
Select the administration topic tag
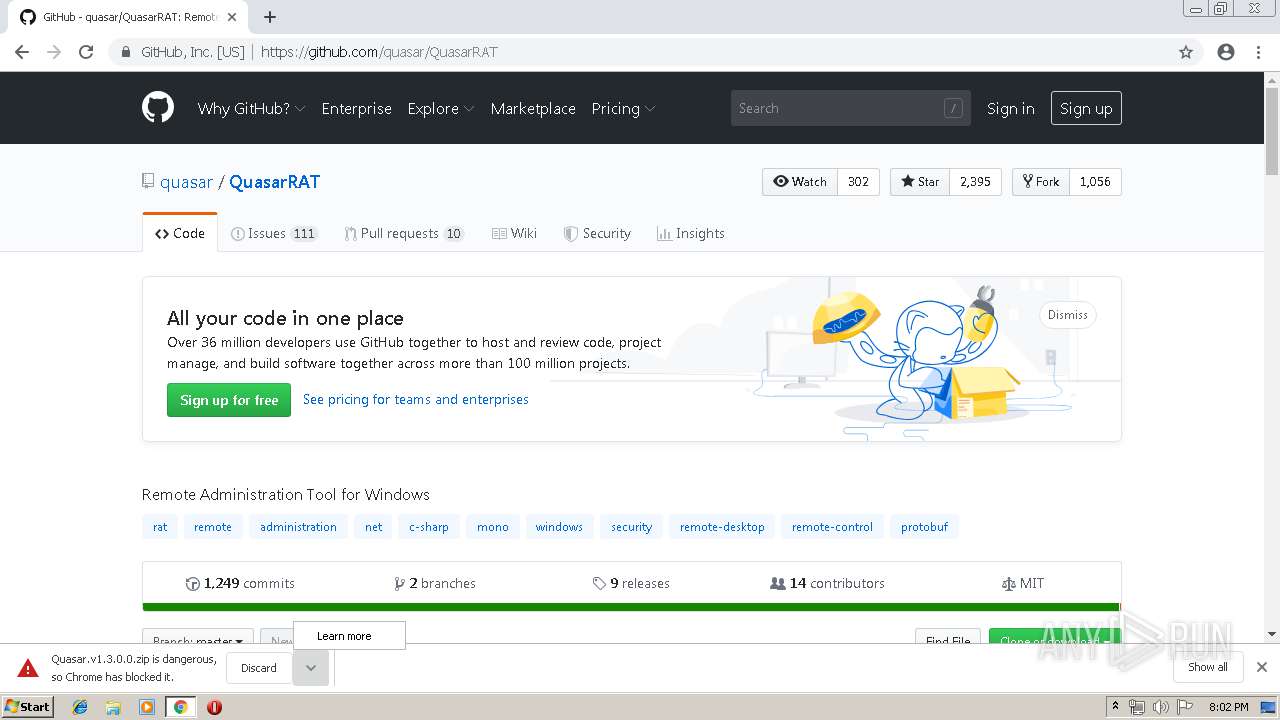pos(298,527)
